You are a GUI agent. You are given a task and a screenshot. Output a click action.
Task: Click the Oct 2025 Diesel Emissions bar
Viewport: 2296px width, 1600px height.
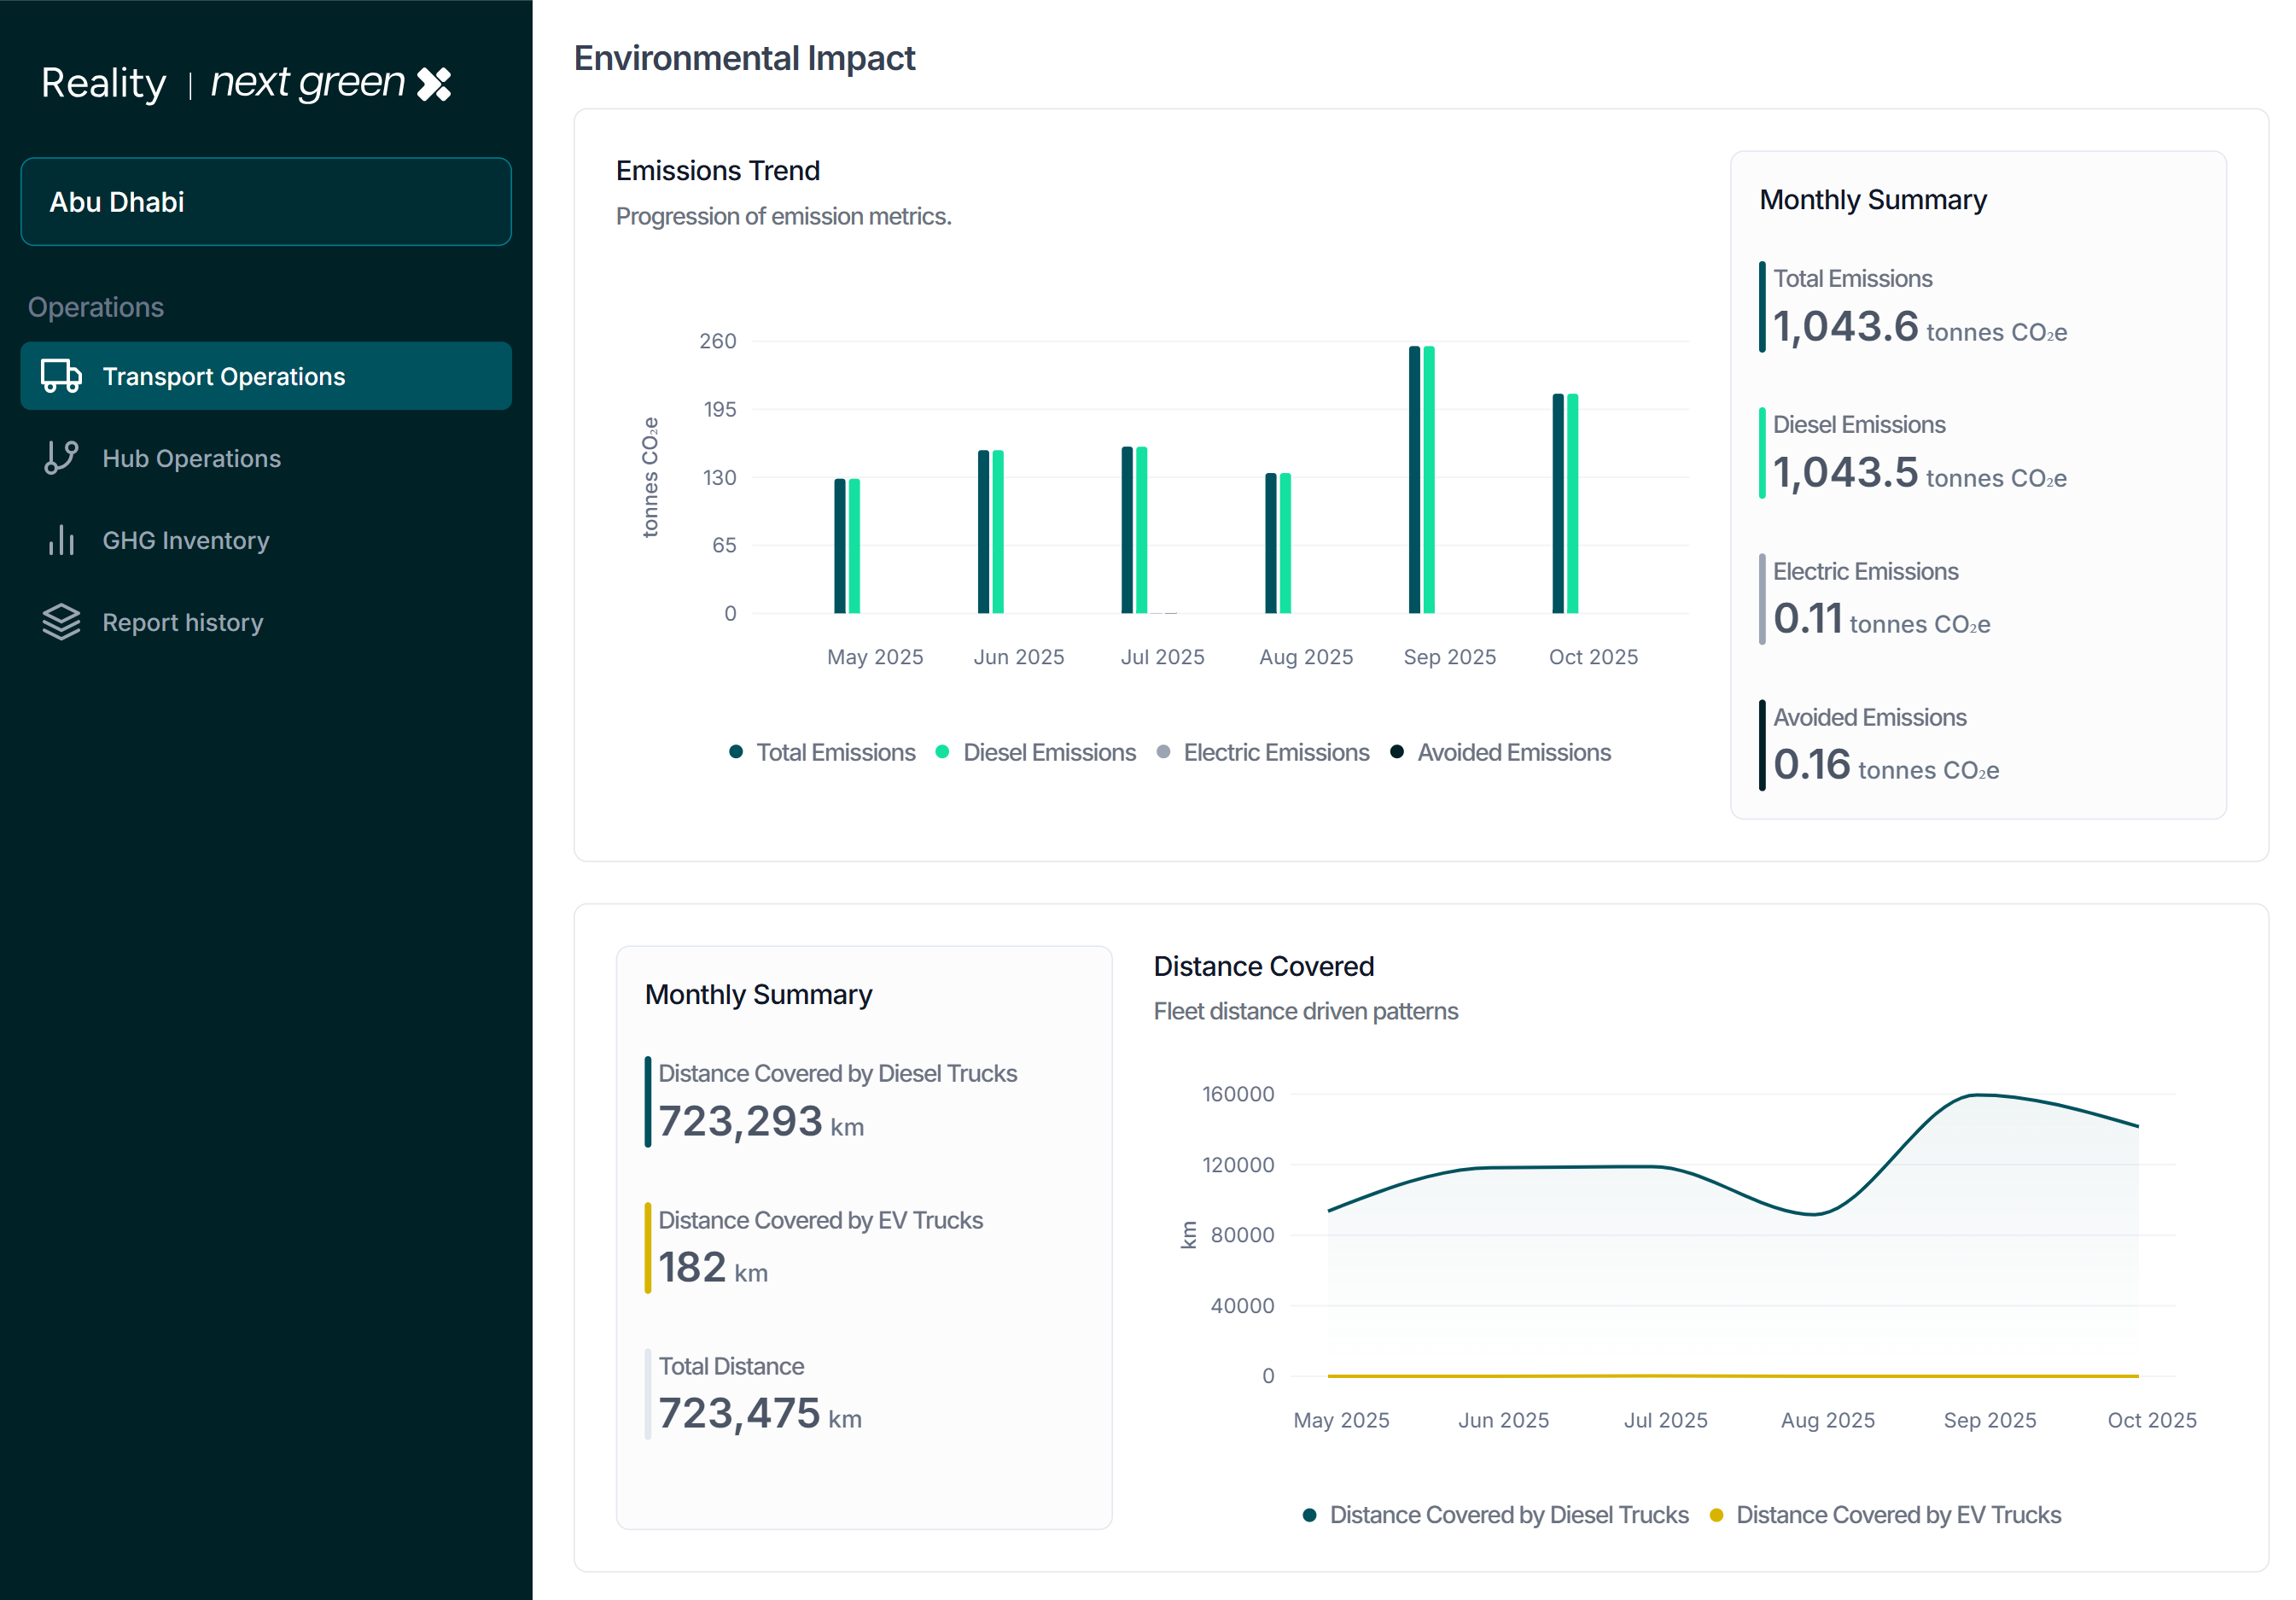(x=1573, y=504)
